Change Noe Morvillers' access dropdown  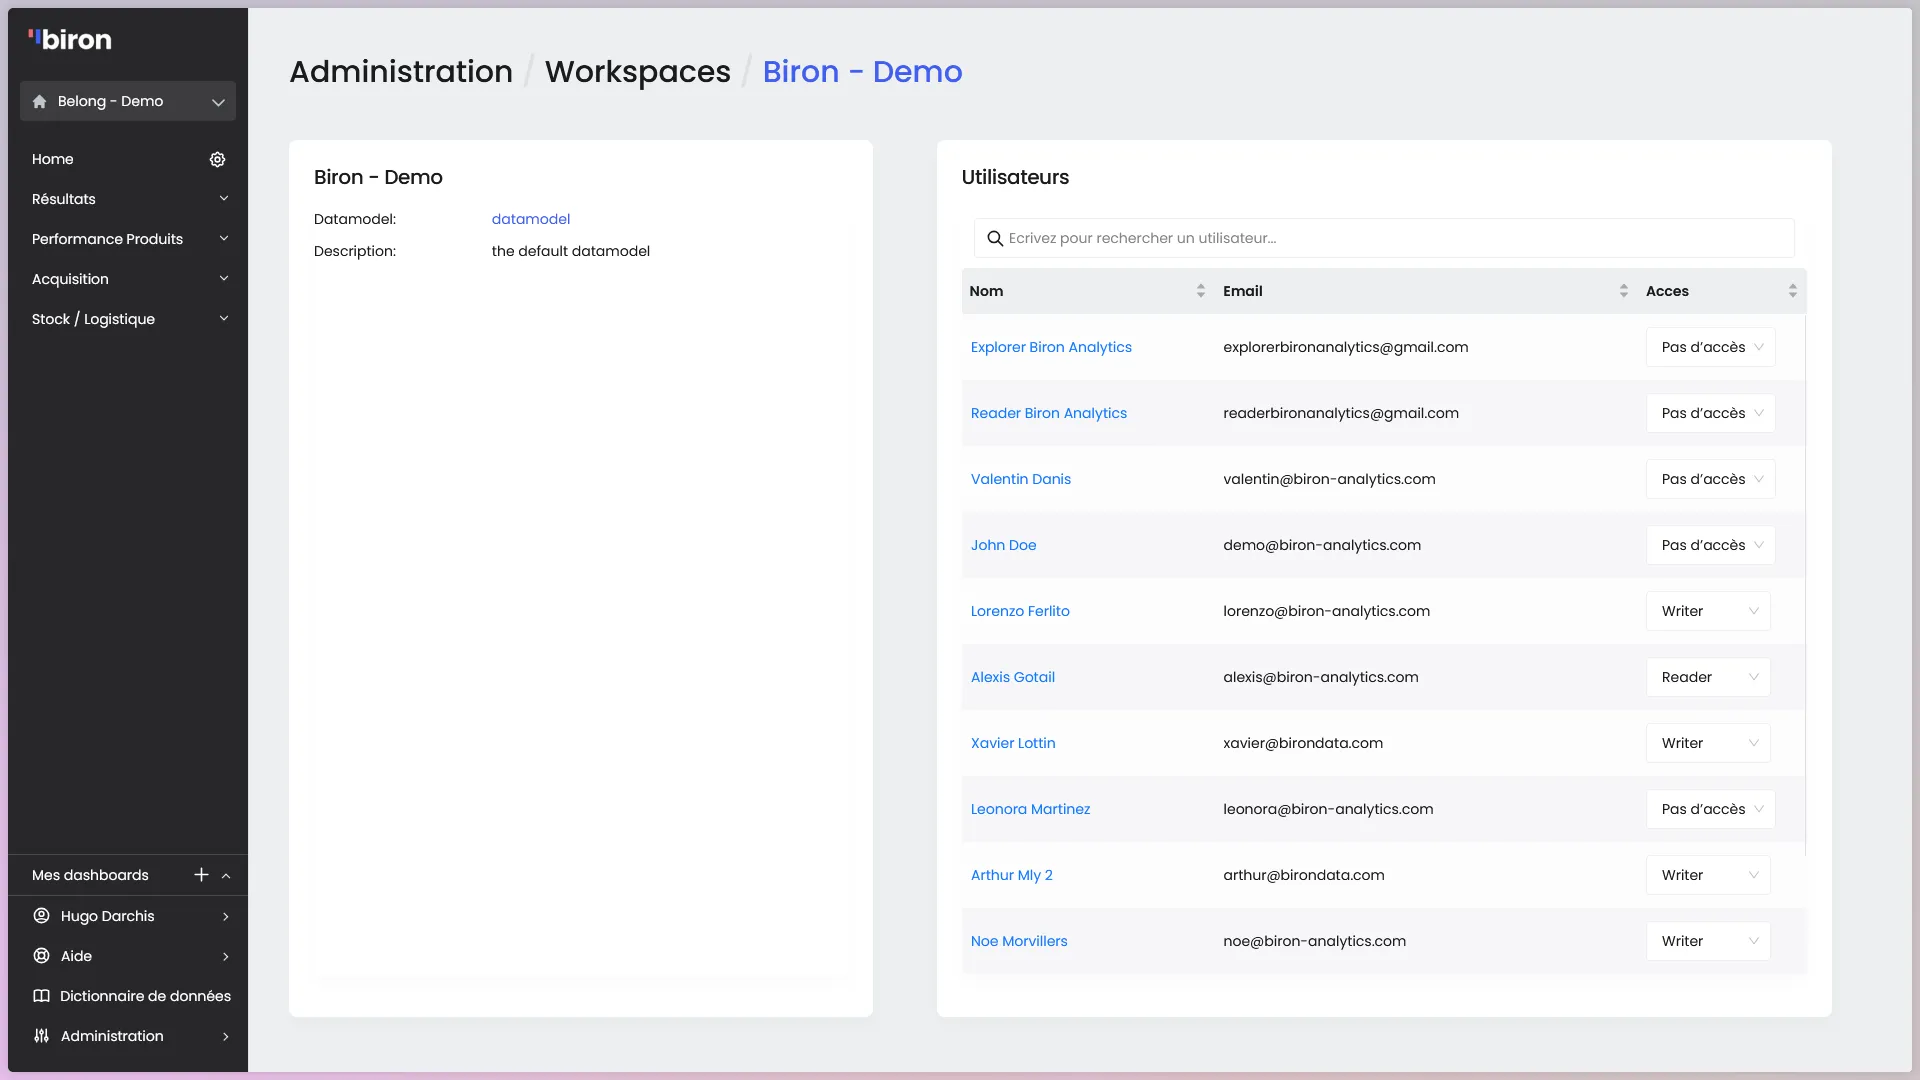click(x=1708, y=941)
